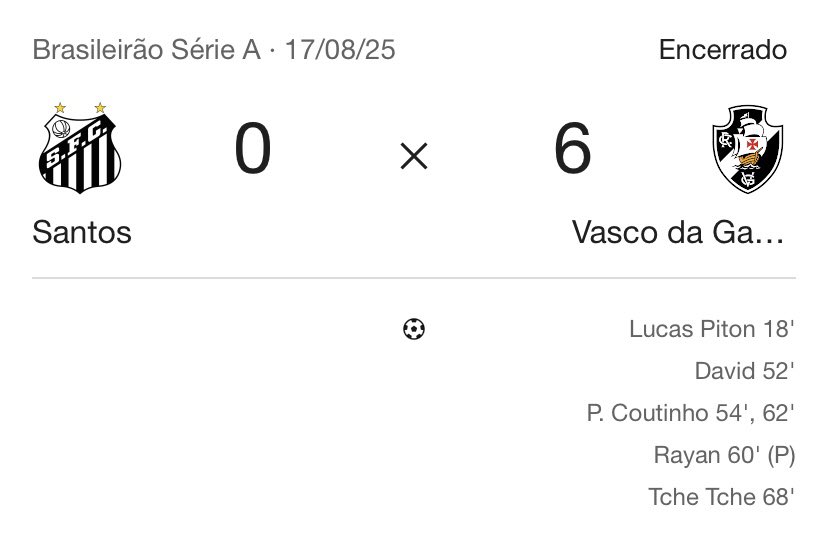Image resolution: width=828 pixels, height=537 pixels.
Task: Click the Santos club crest
Action: coord(80,154)
